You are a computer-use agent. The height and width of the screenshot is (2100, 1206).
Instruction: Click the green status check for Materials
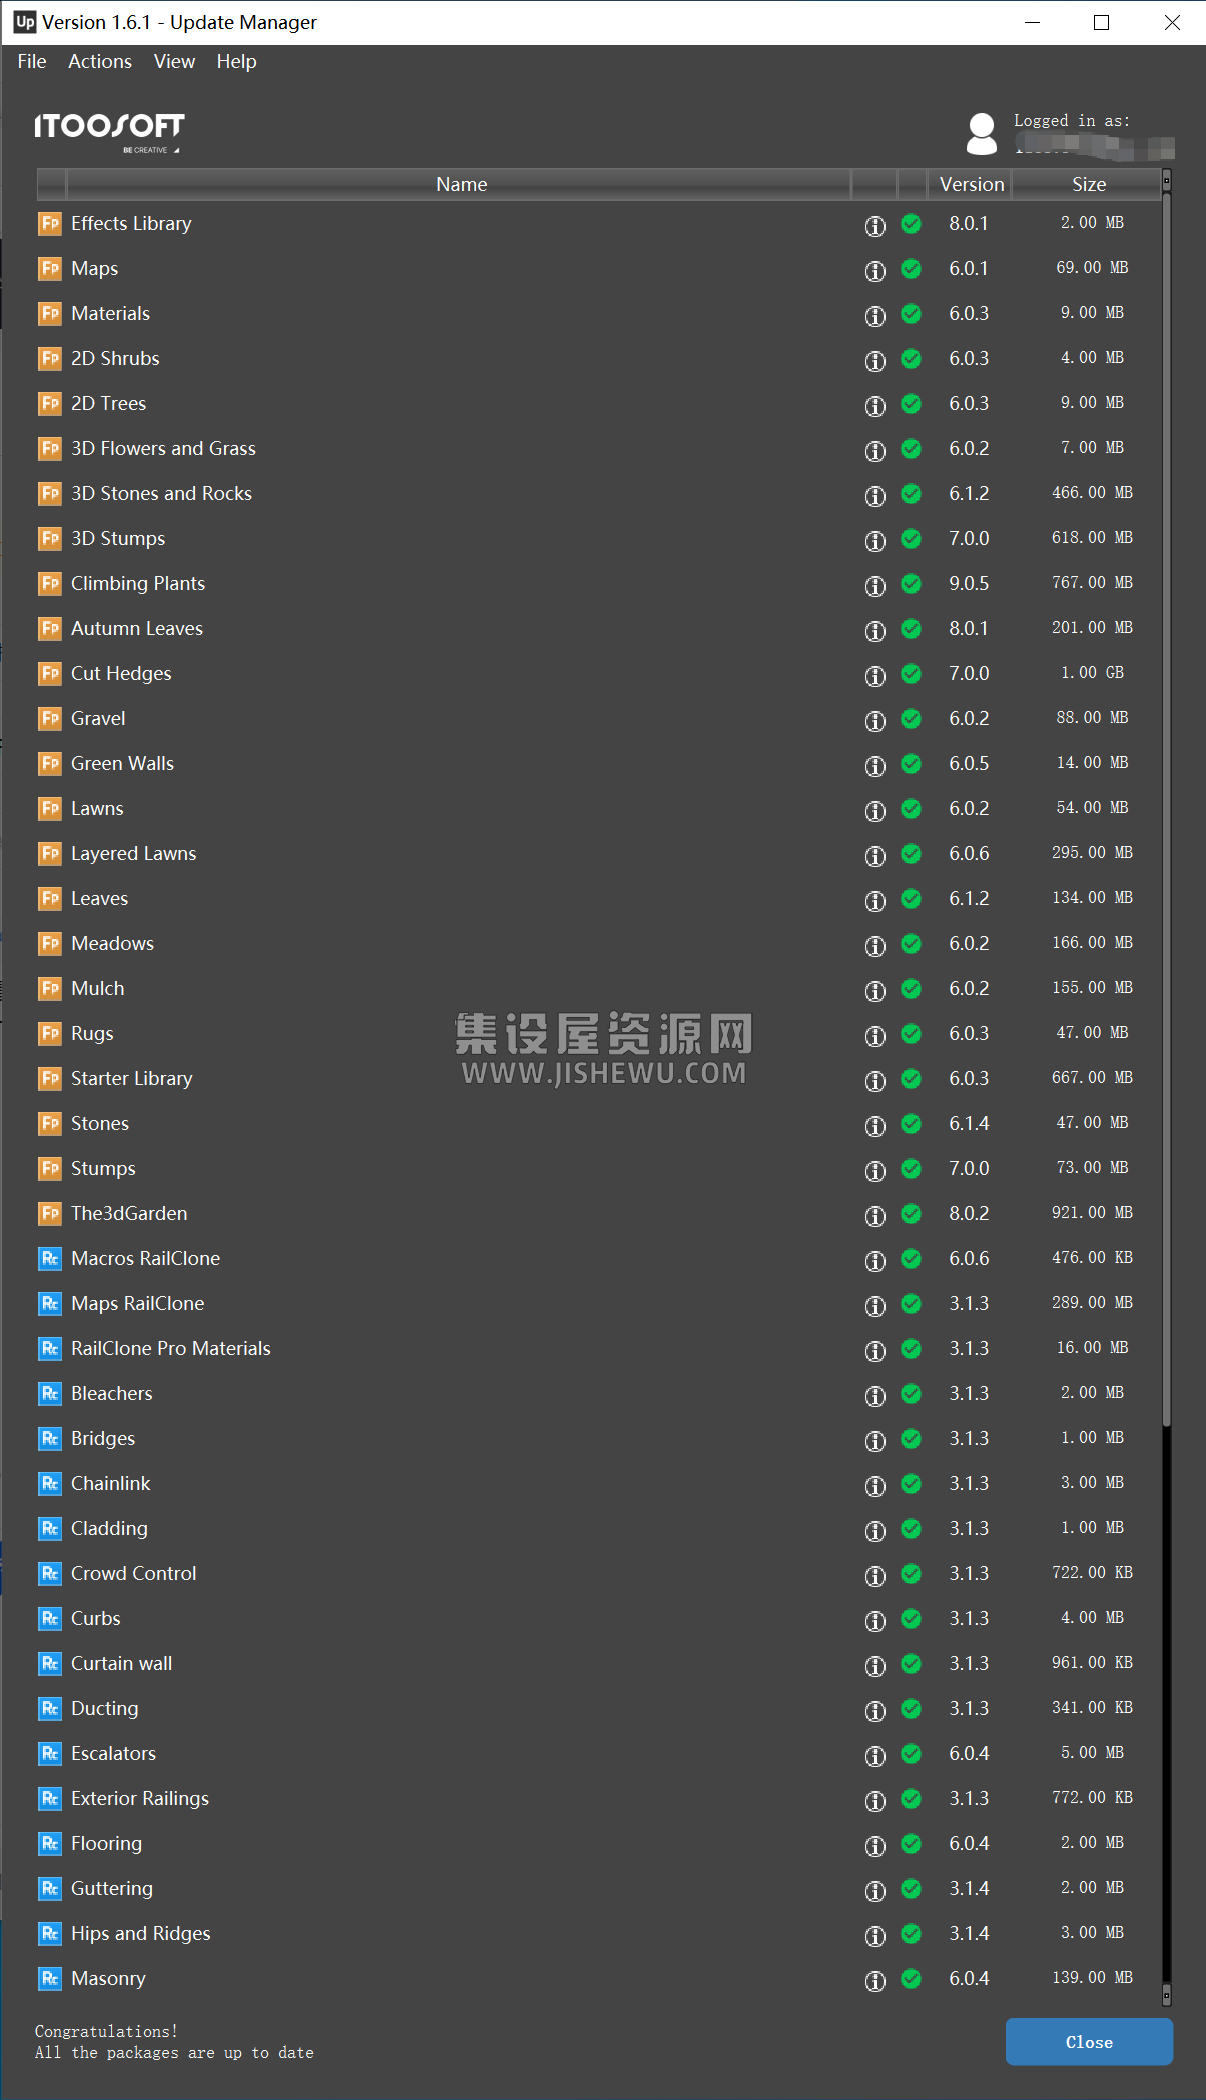coord(911,313)
